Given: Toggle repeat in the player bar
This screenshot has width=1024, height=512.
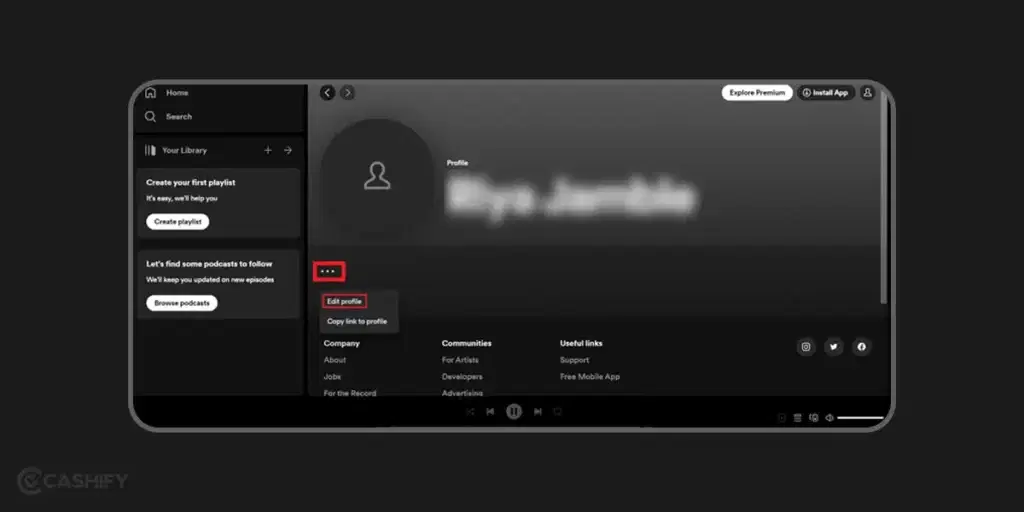Looking at the screenshot, I should point(558,411).
